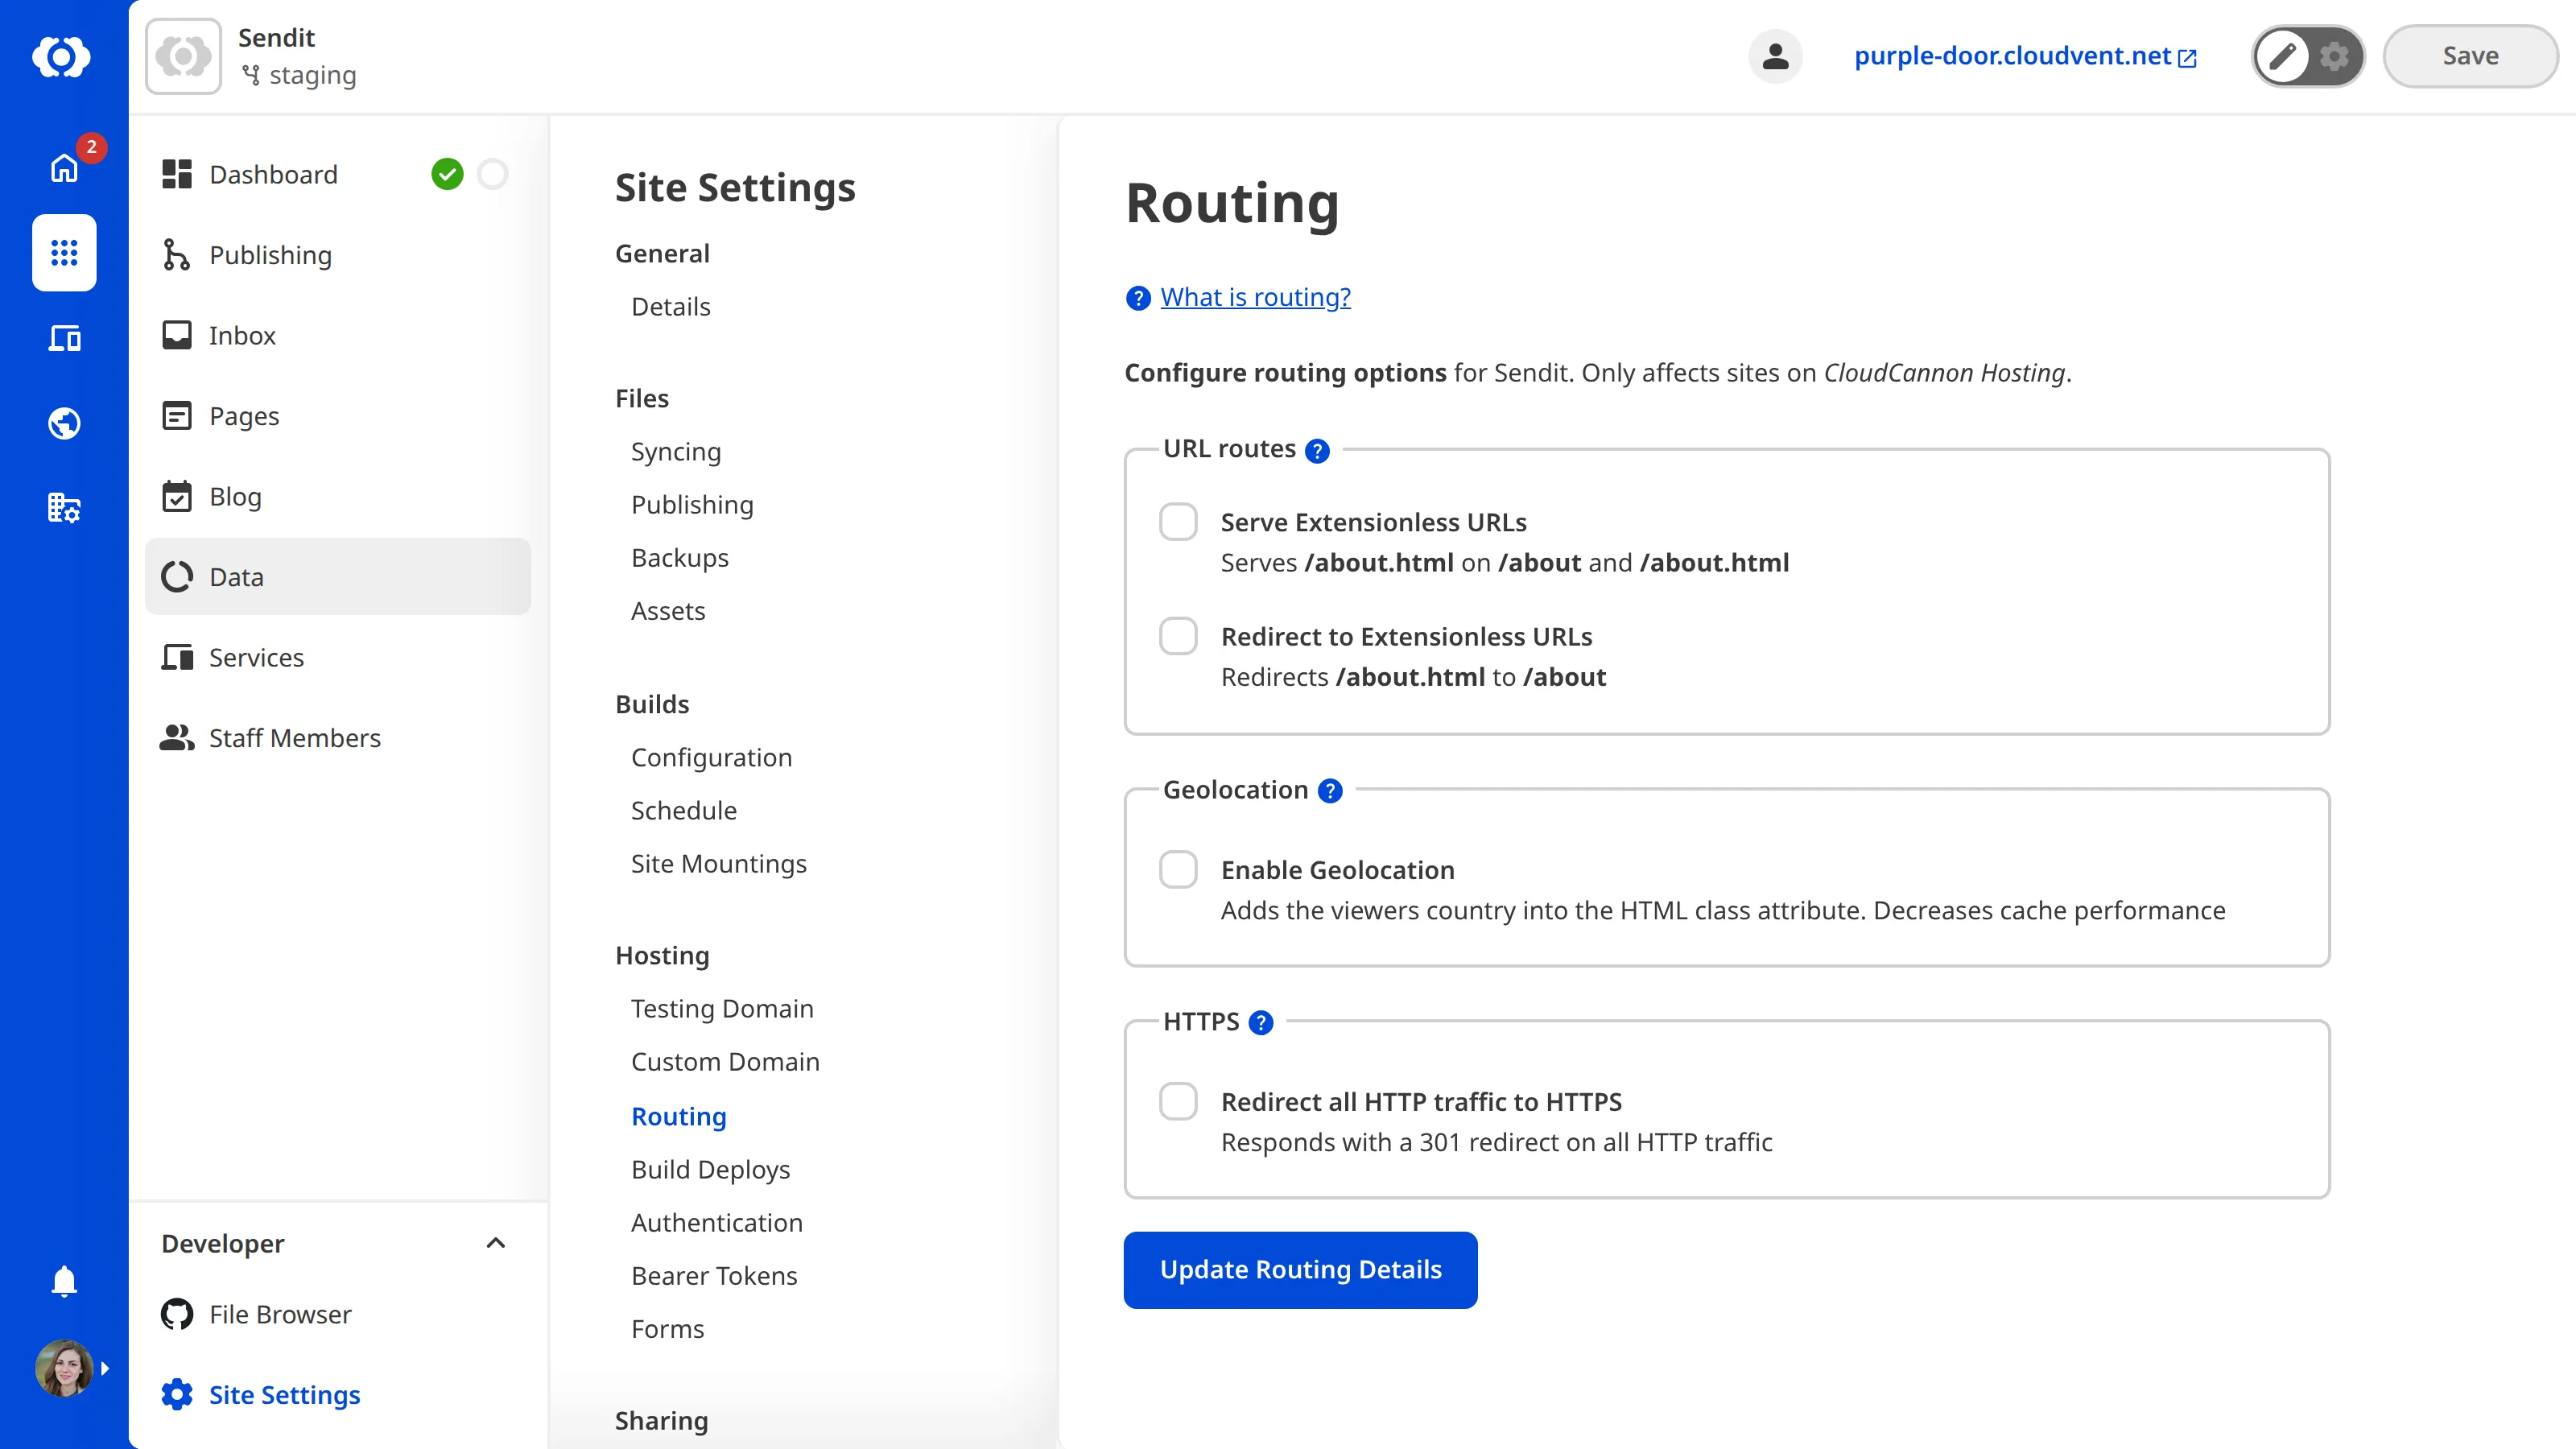The image size is (2576, 1449).
Task: Select the Data sync icon in sidebar
Action: click(177, 576)
